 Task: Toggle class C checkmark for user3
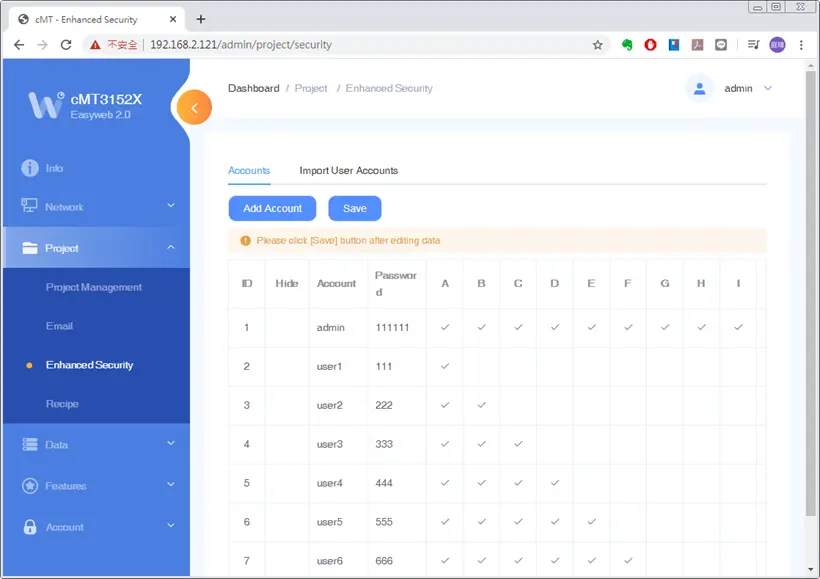coord(518,444)
